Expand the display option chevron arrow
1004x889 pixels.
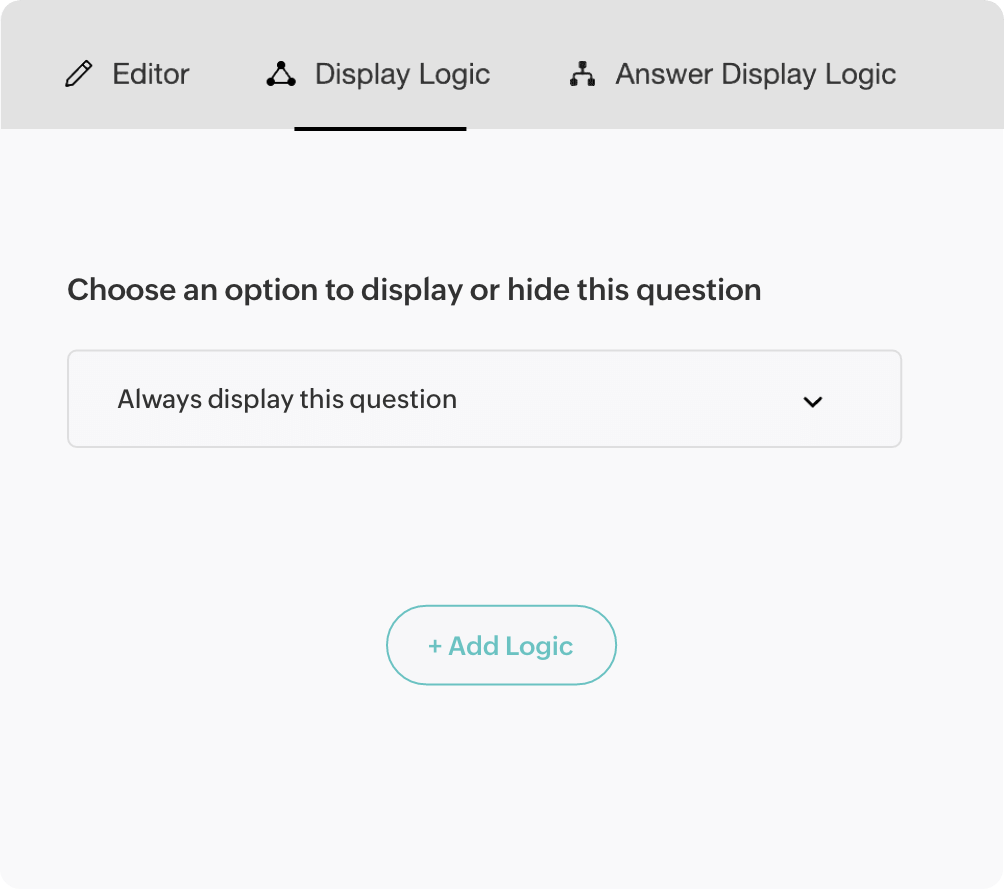pyautogui.click(x=813, y=401)
